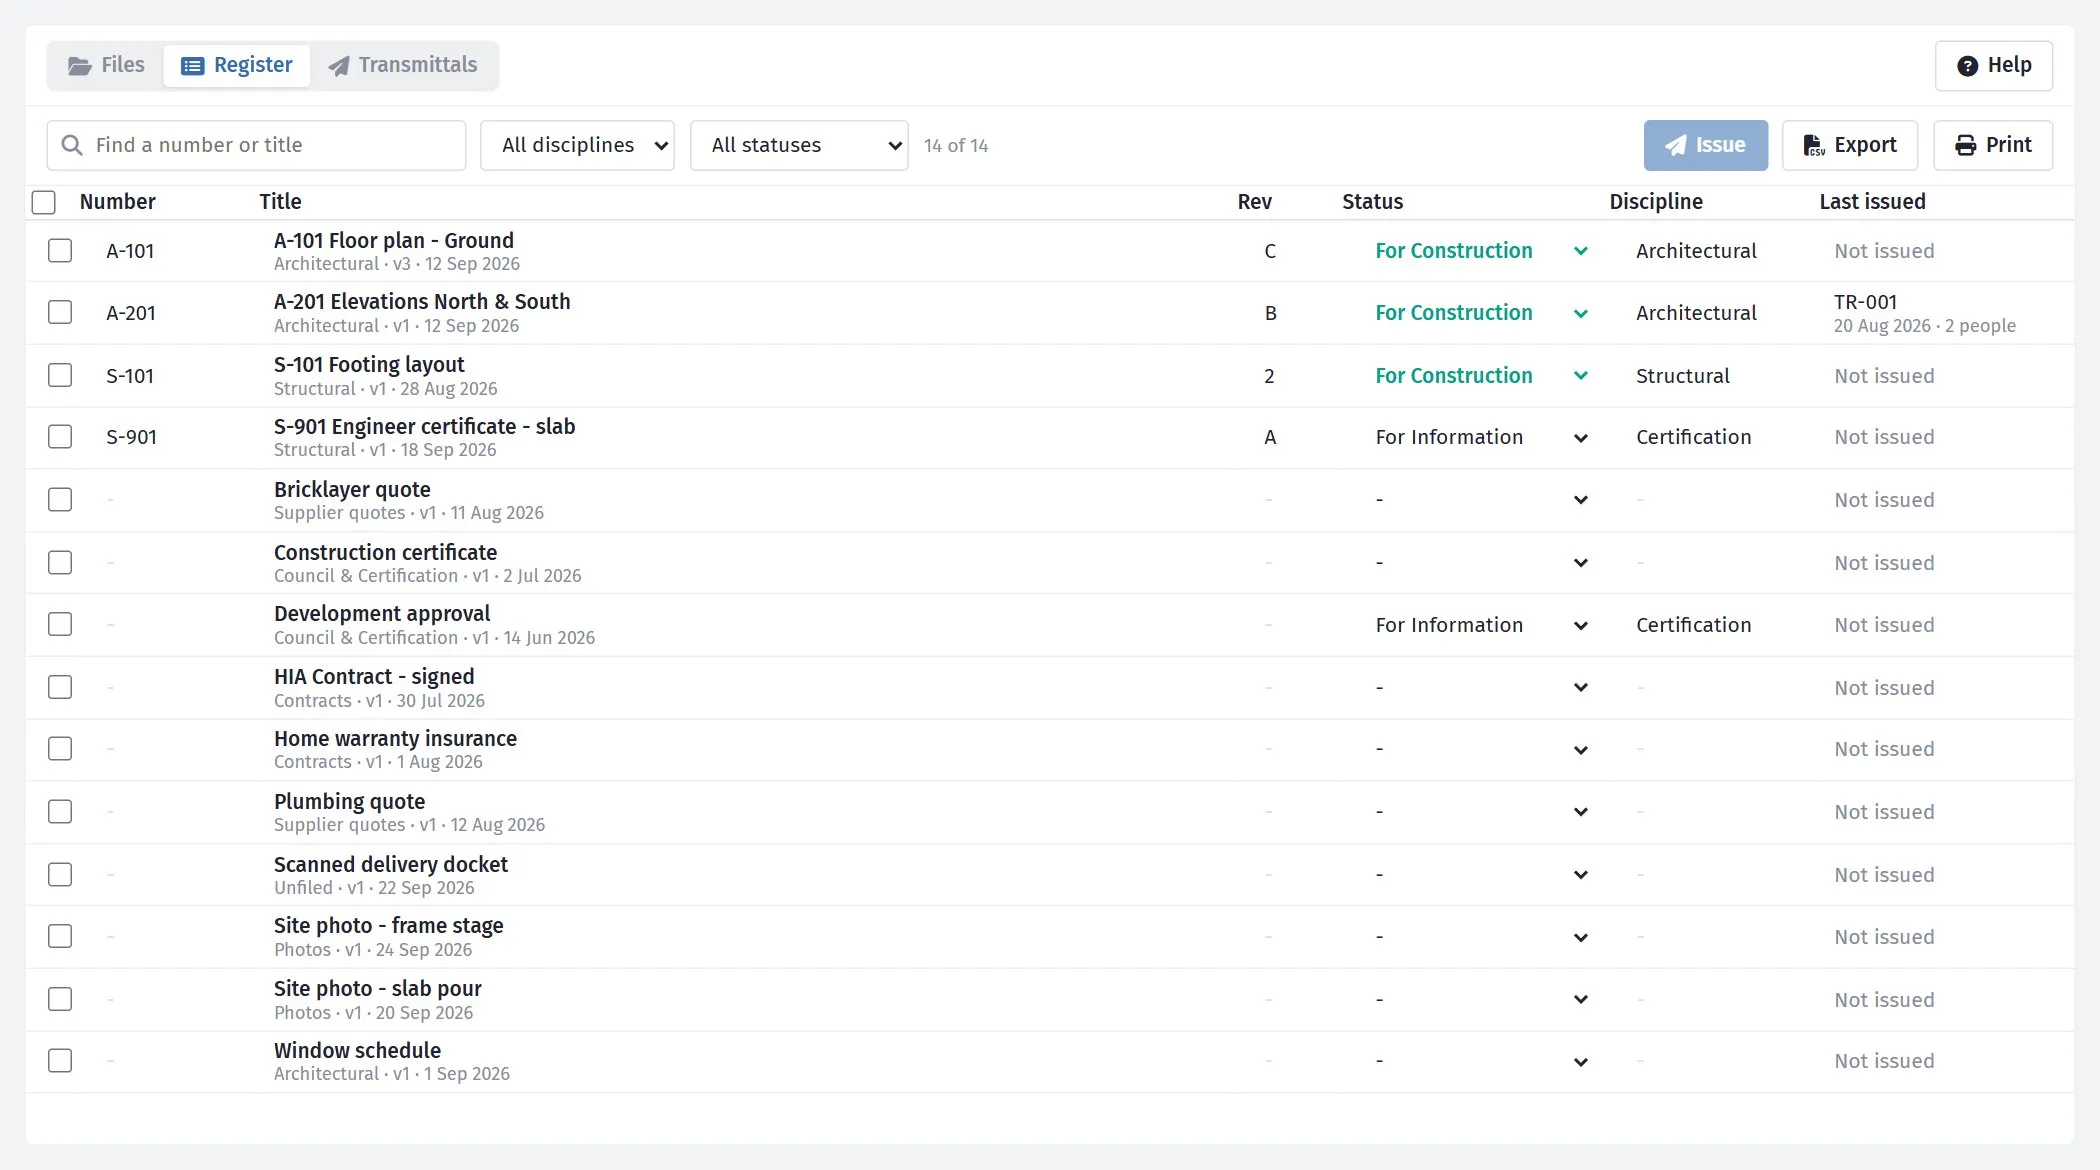Expand status dropdown for A-101 Floor plan

(1481, 251)
